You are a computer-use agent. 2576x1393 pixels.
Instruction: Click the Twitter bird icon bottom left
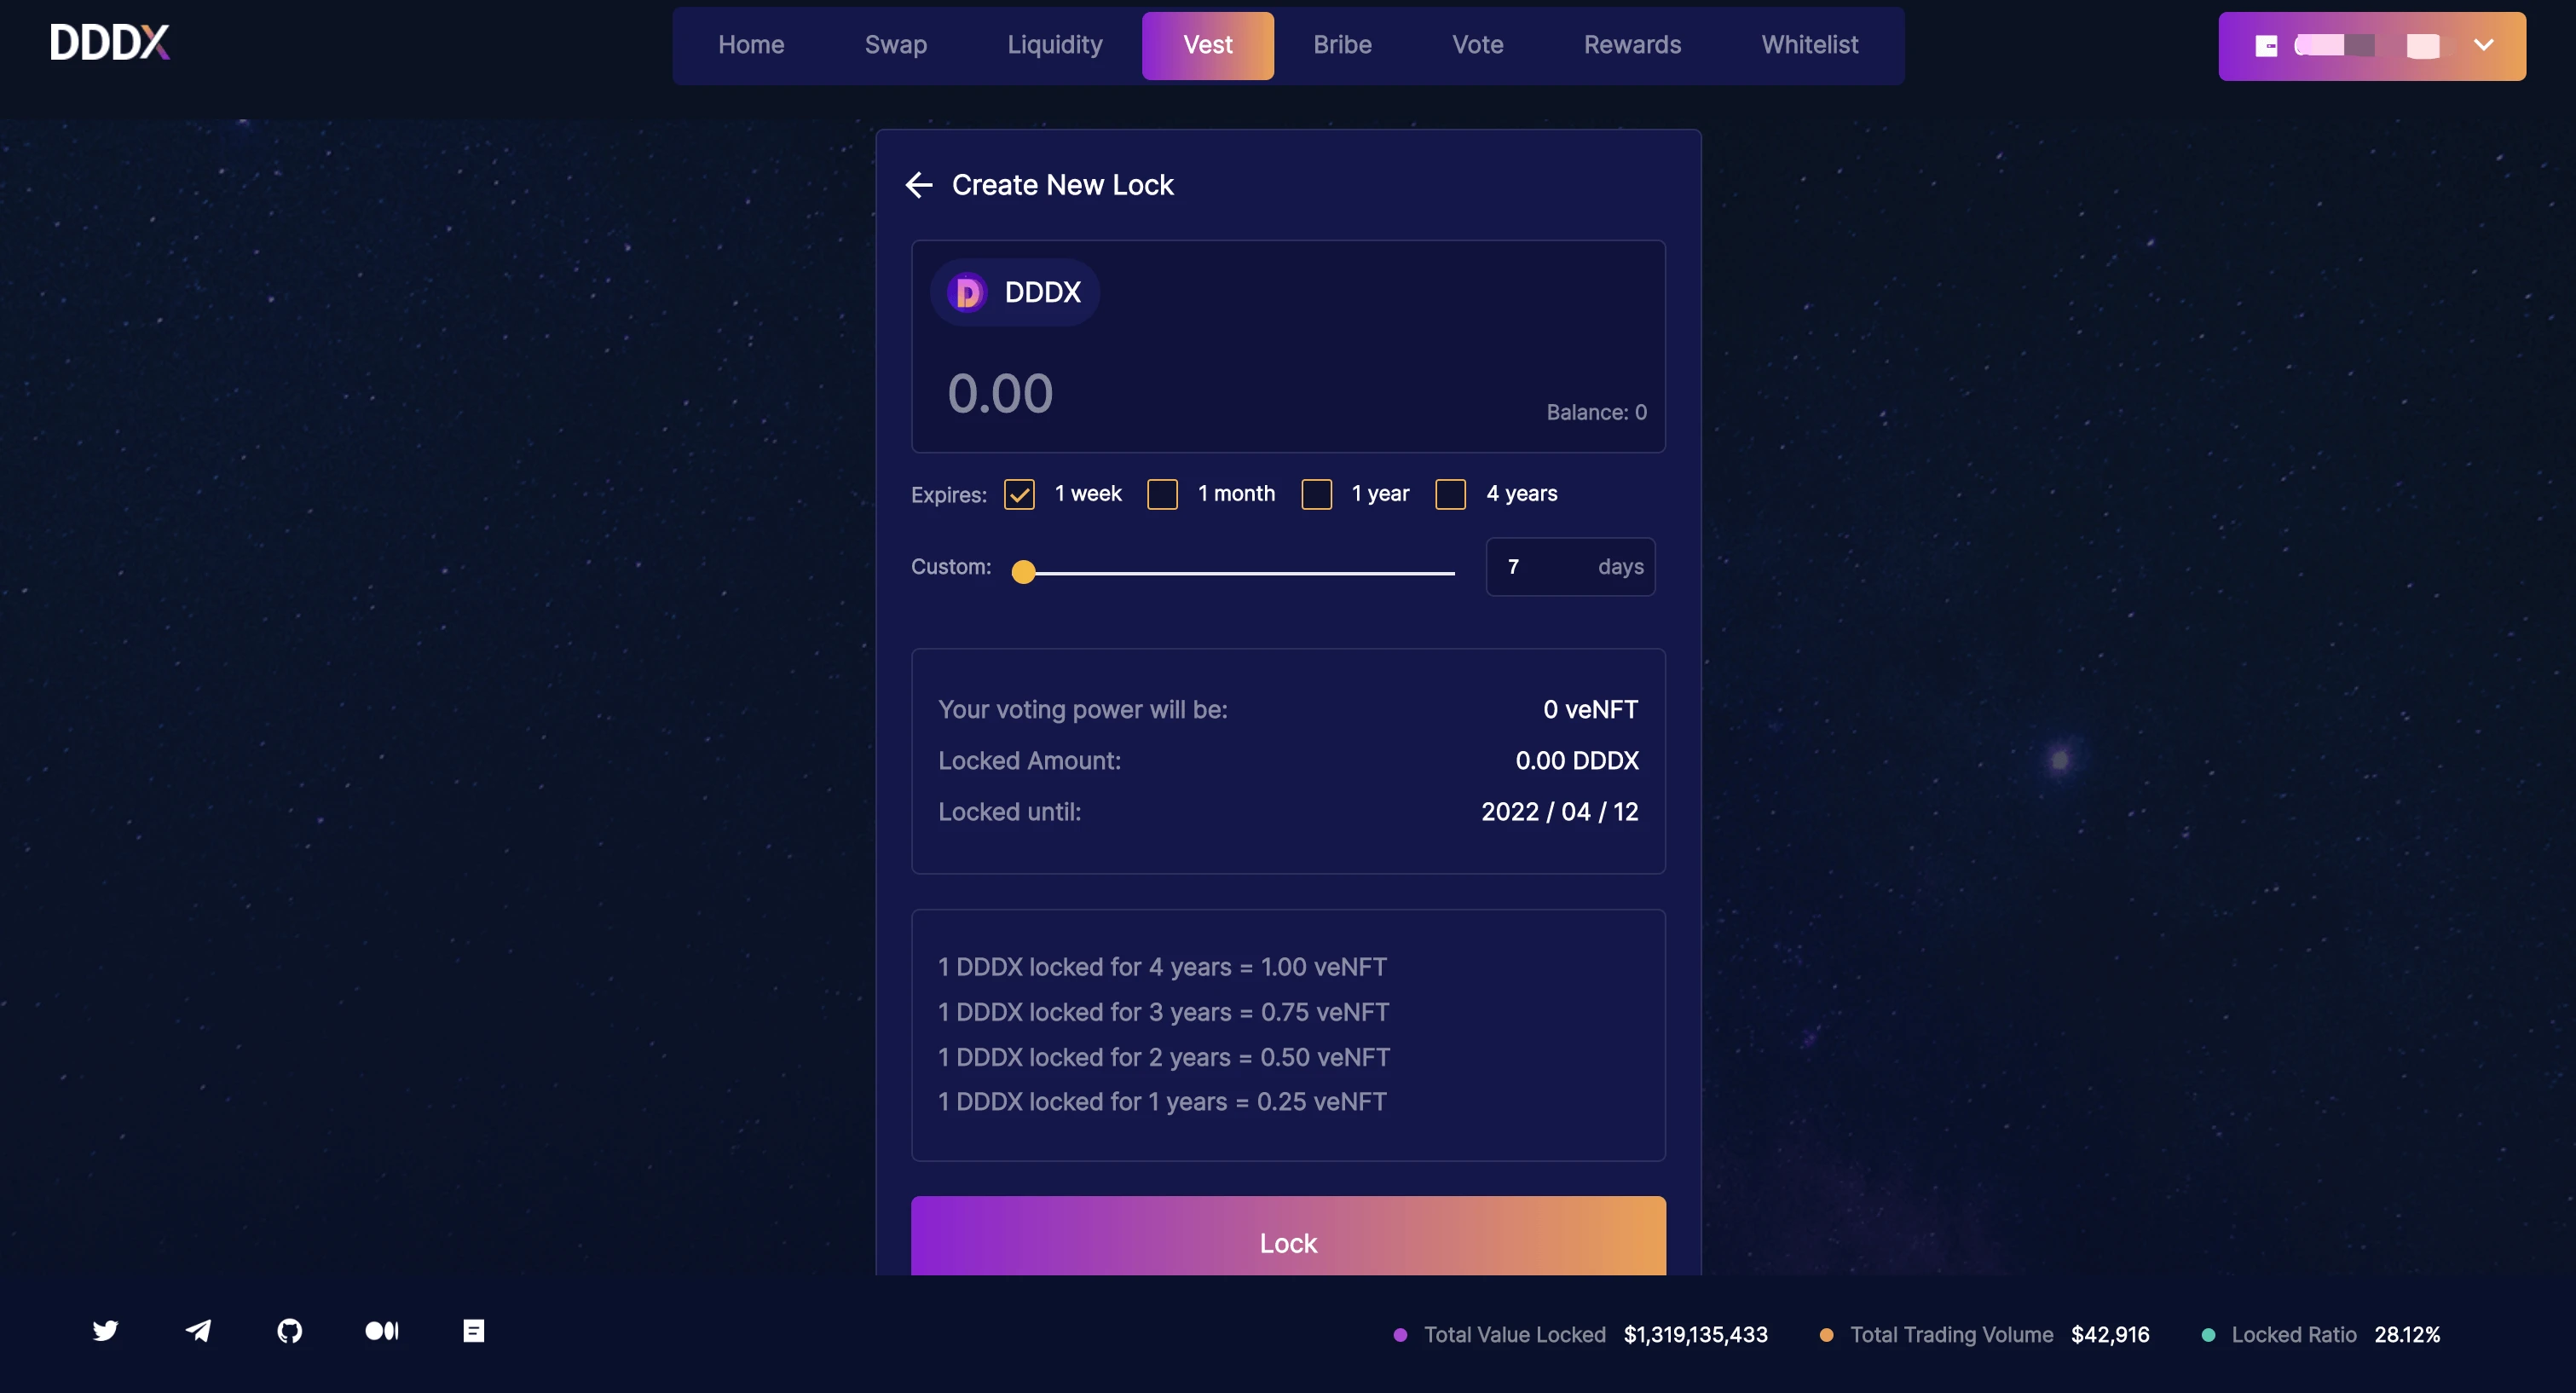point(107,1330)
